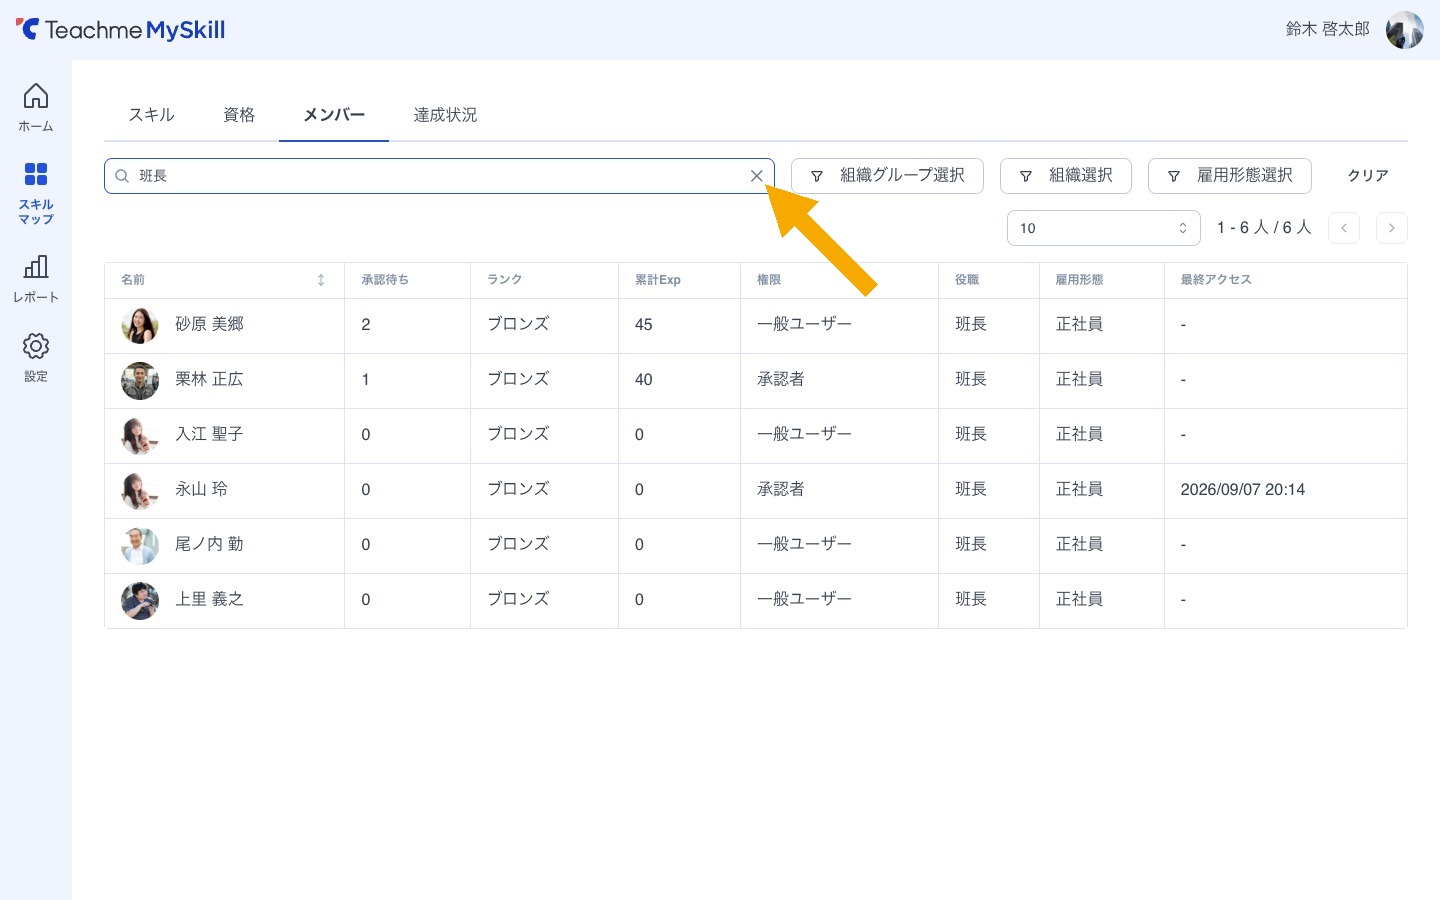This screenshot has height=900, width=1440.
Task: Open the 組織選択 filter
Action: [1066, 176]
